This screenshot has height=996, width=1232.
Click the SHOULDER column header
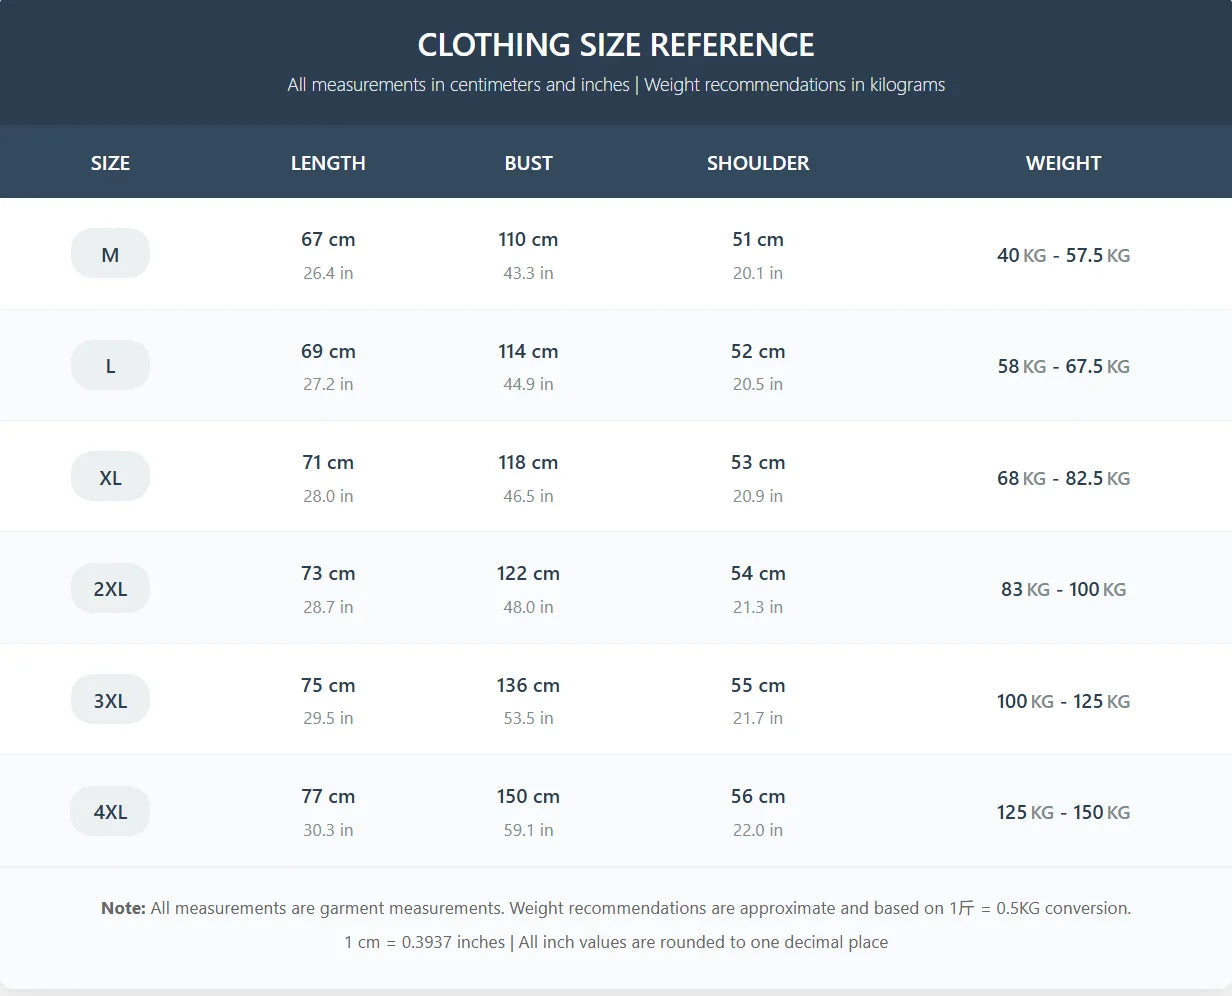coord(758,163)
